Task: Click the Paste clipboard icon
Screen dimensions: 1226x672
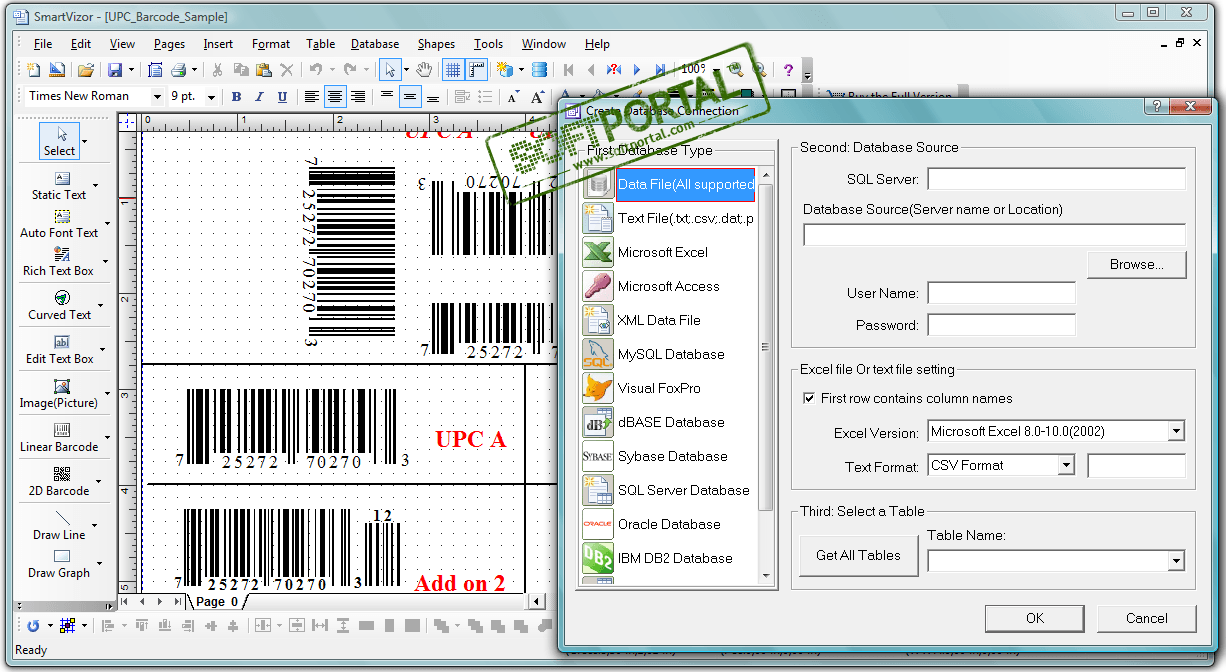Action: coord(263,70)
